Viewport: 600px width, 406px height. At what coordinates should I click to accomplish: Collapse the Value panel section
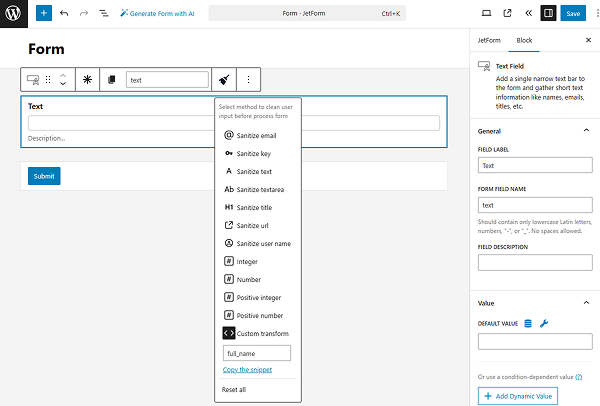coord(585,302)
